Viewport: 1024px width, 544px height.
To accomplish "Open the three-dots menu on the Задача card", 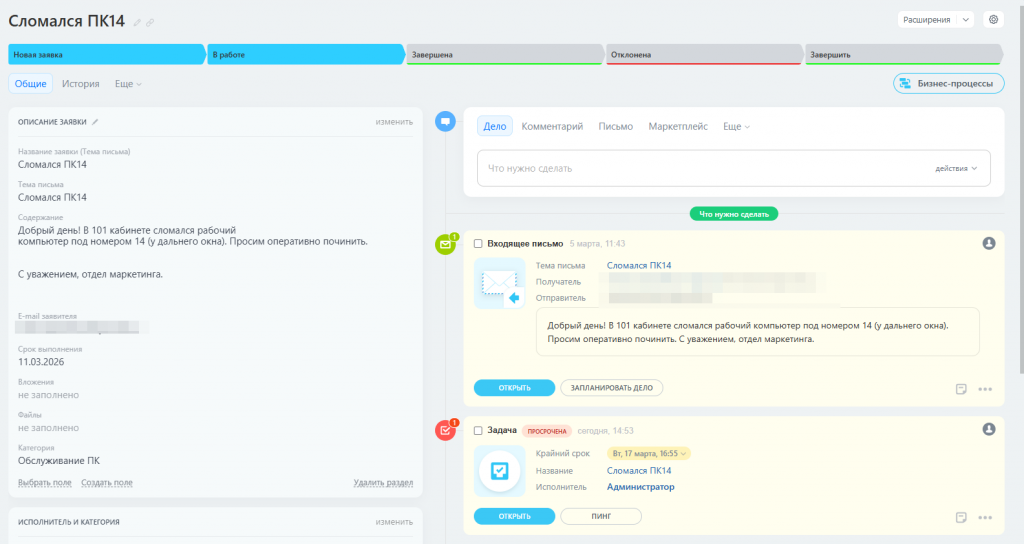I will (985, 517).
